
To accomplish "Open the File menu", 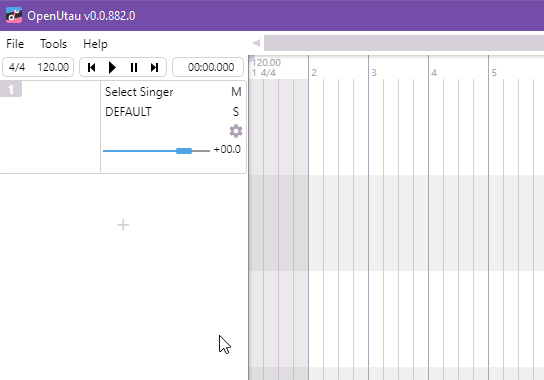I will [x=15, y=44].
